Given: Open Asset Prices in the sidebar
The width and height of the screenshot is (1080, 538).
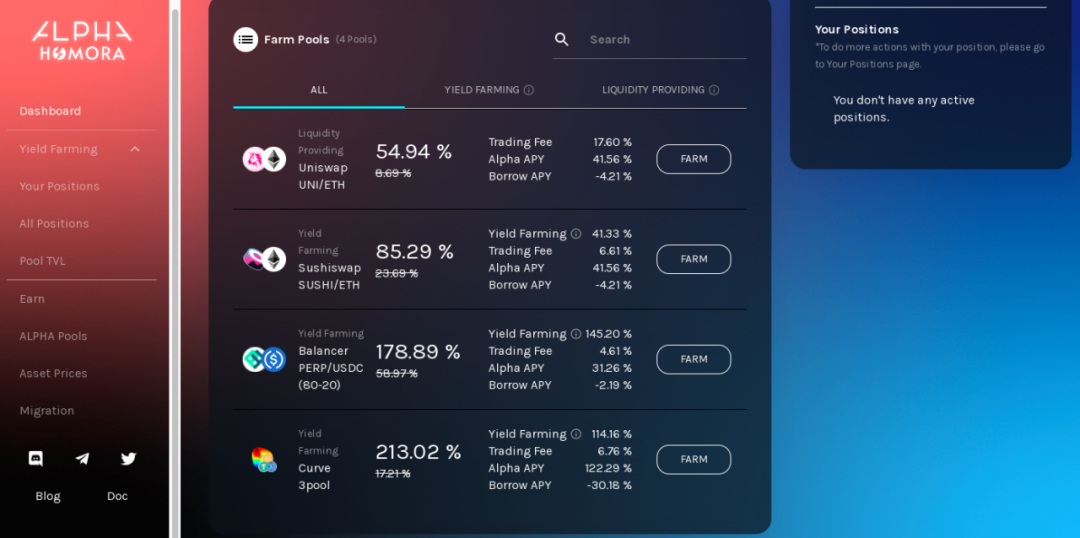Looking at the screenshot, I should click(x=53, y=373).
